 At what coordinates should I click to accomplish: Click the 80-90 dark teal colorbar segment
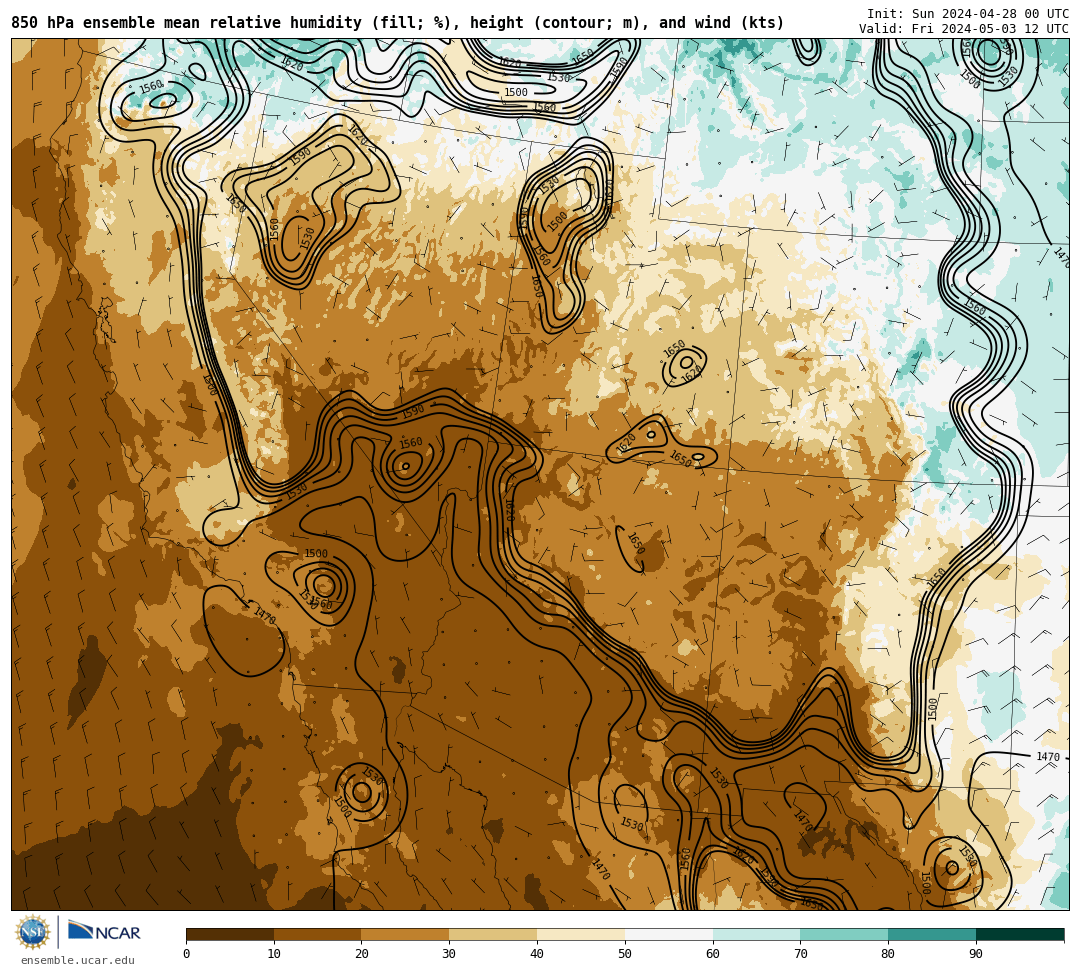[932, 934]
